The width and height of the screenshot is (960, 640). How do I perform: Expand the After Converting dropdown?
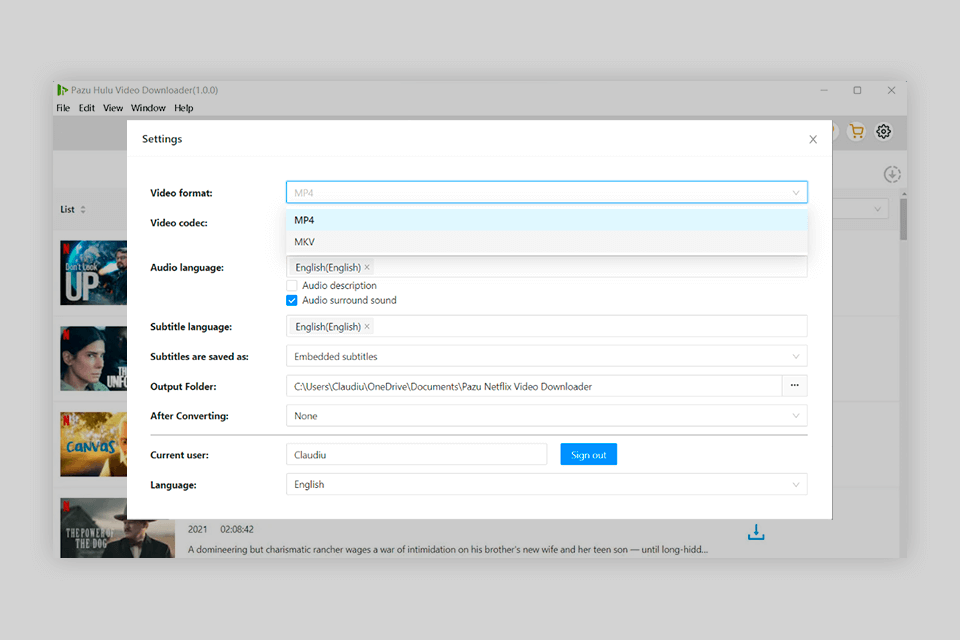click(547, 416)
